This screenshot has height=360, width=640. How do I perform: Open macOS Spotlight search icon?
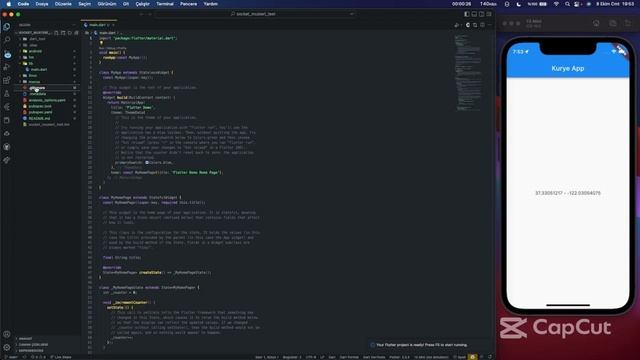(x=567, y=4)
